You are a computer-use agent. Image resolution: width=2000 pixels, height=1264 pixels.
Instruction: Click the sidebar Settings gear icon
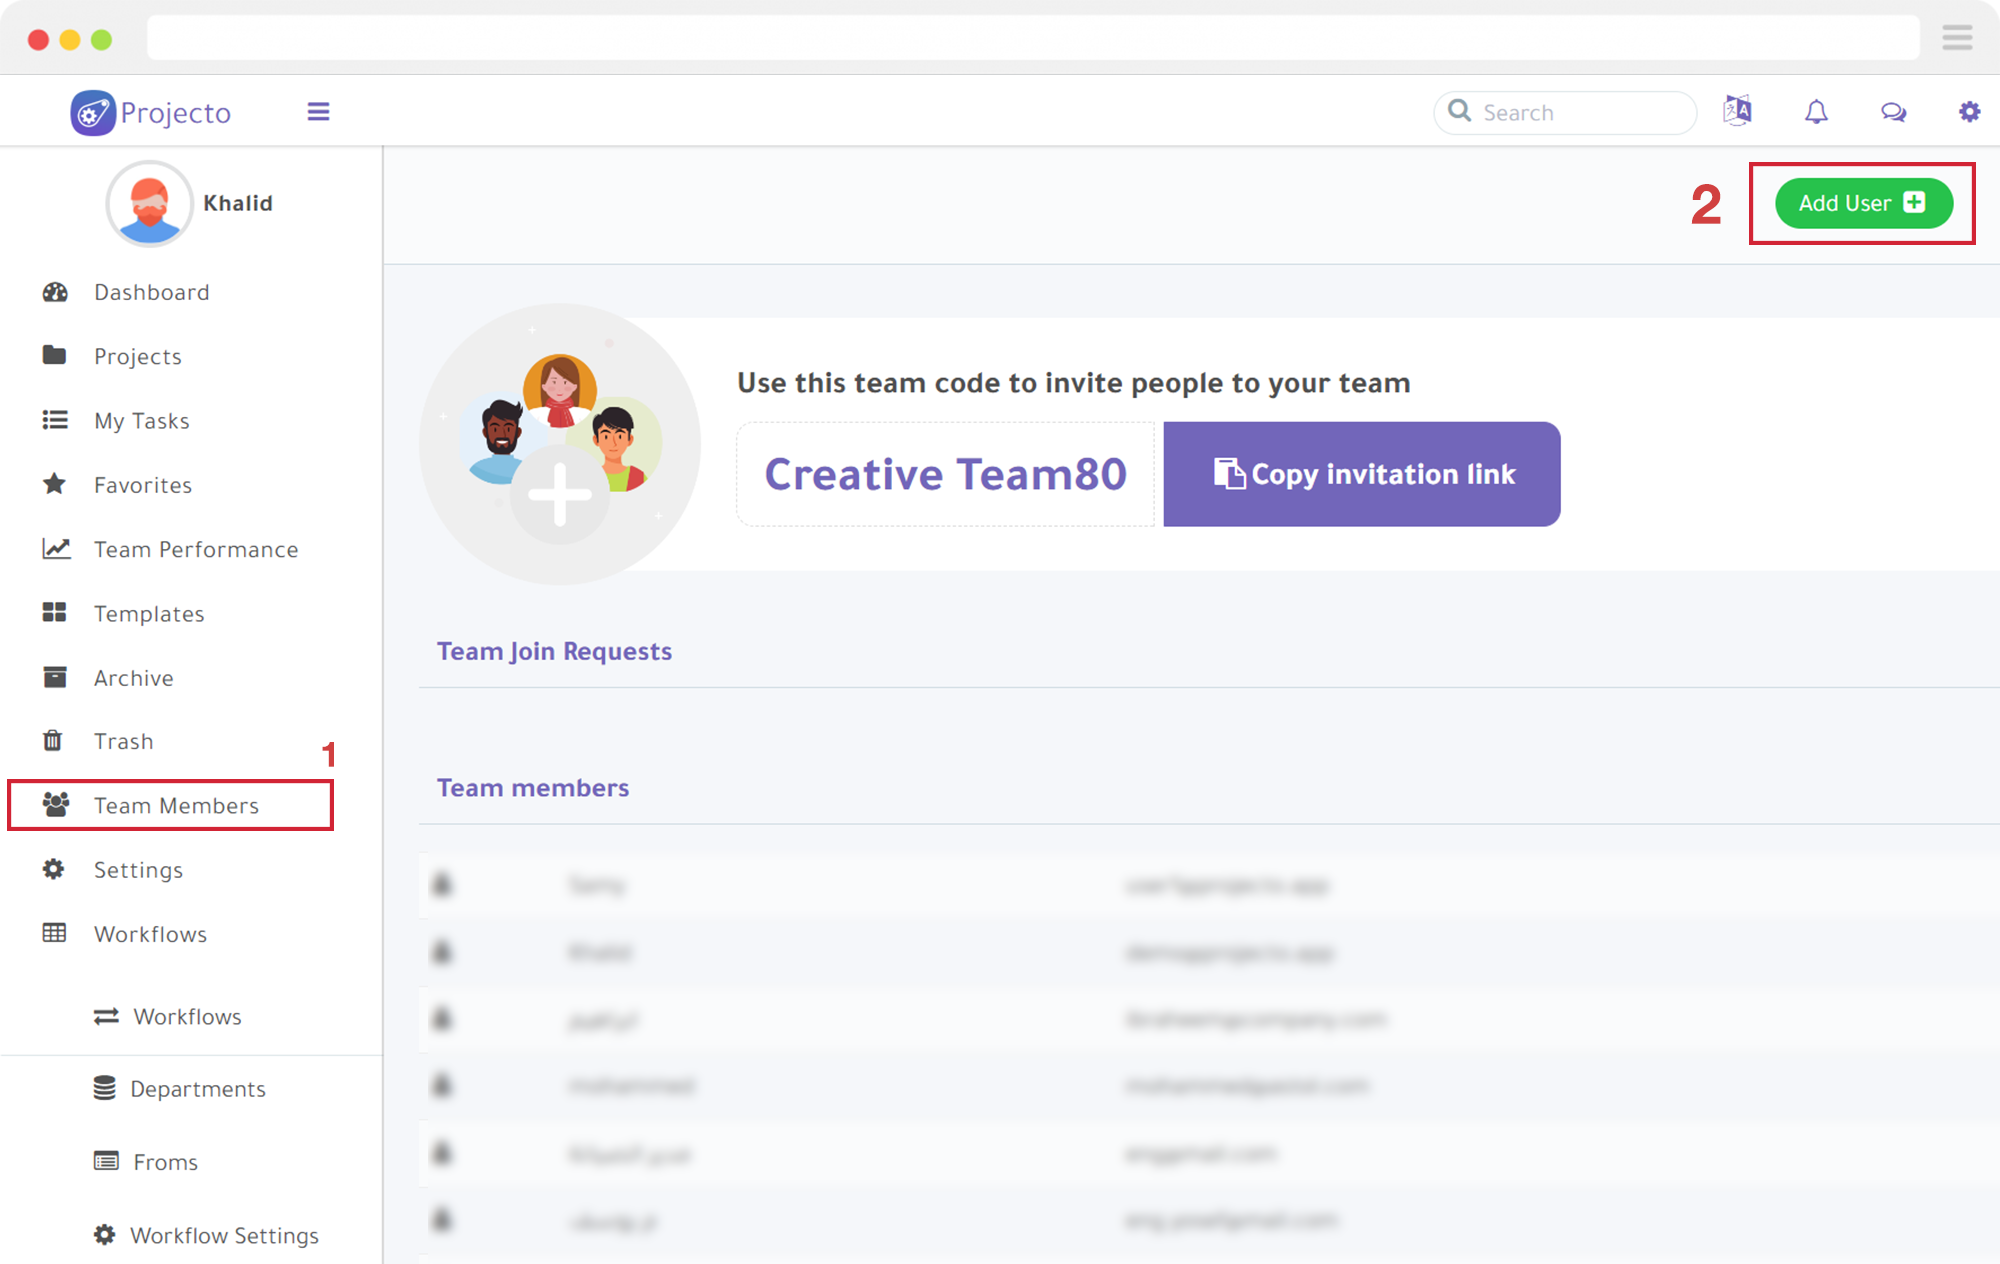click(x=53, y=869)
